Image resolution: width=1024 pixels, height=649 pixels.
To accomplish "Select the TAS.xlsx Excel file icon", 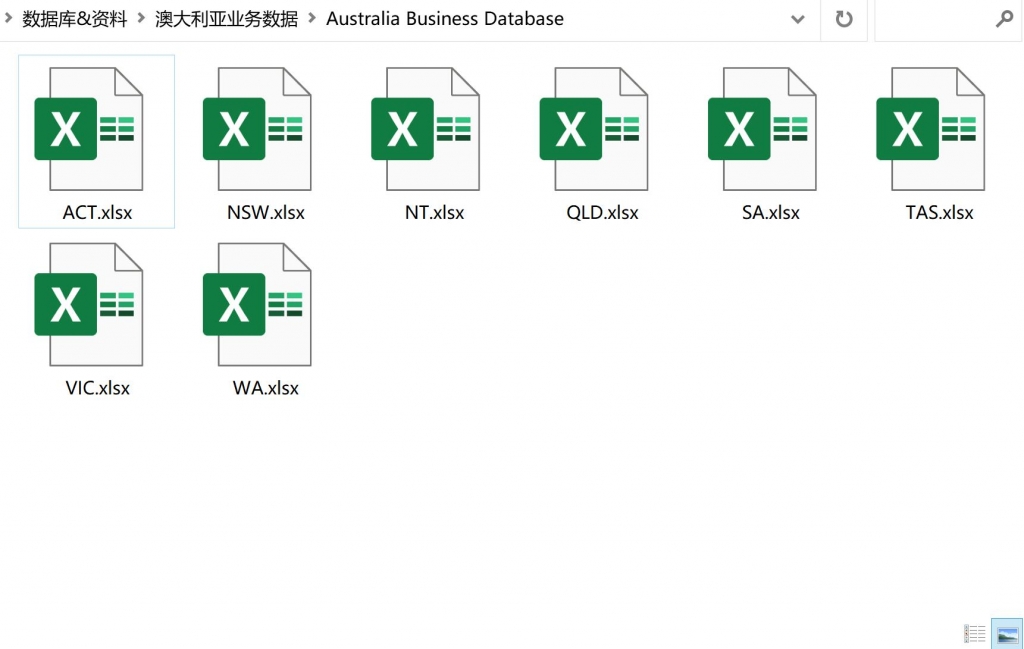I will point(931,129).
